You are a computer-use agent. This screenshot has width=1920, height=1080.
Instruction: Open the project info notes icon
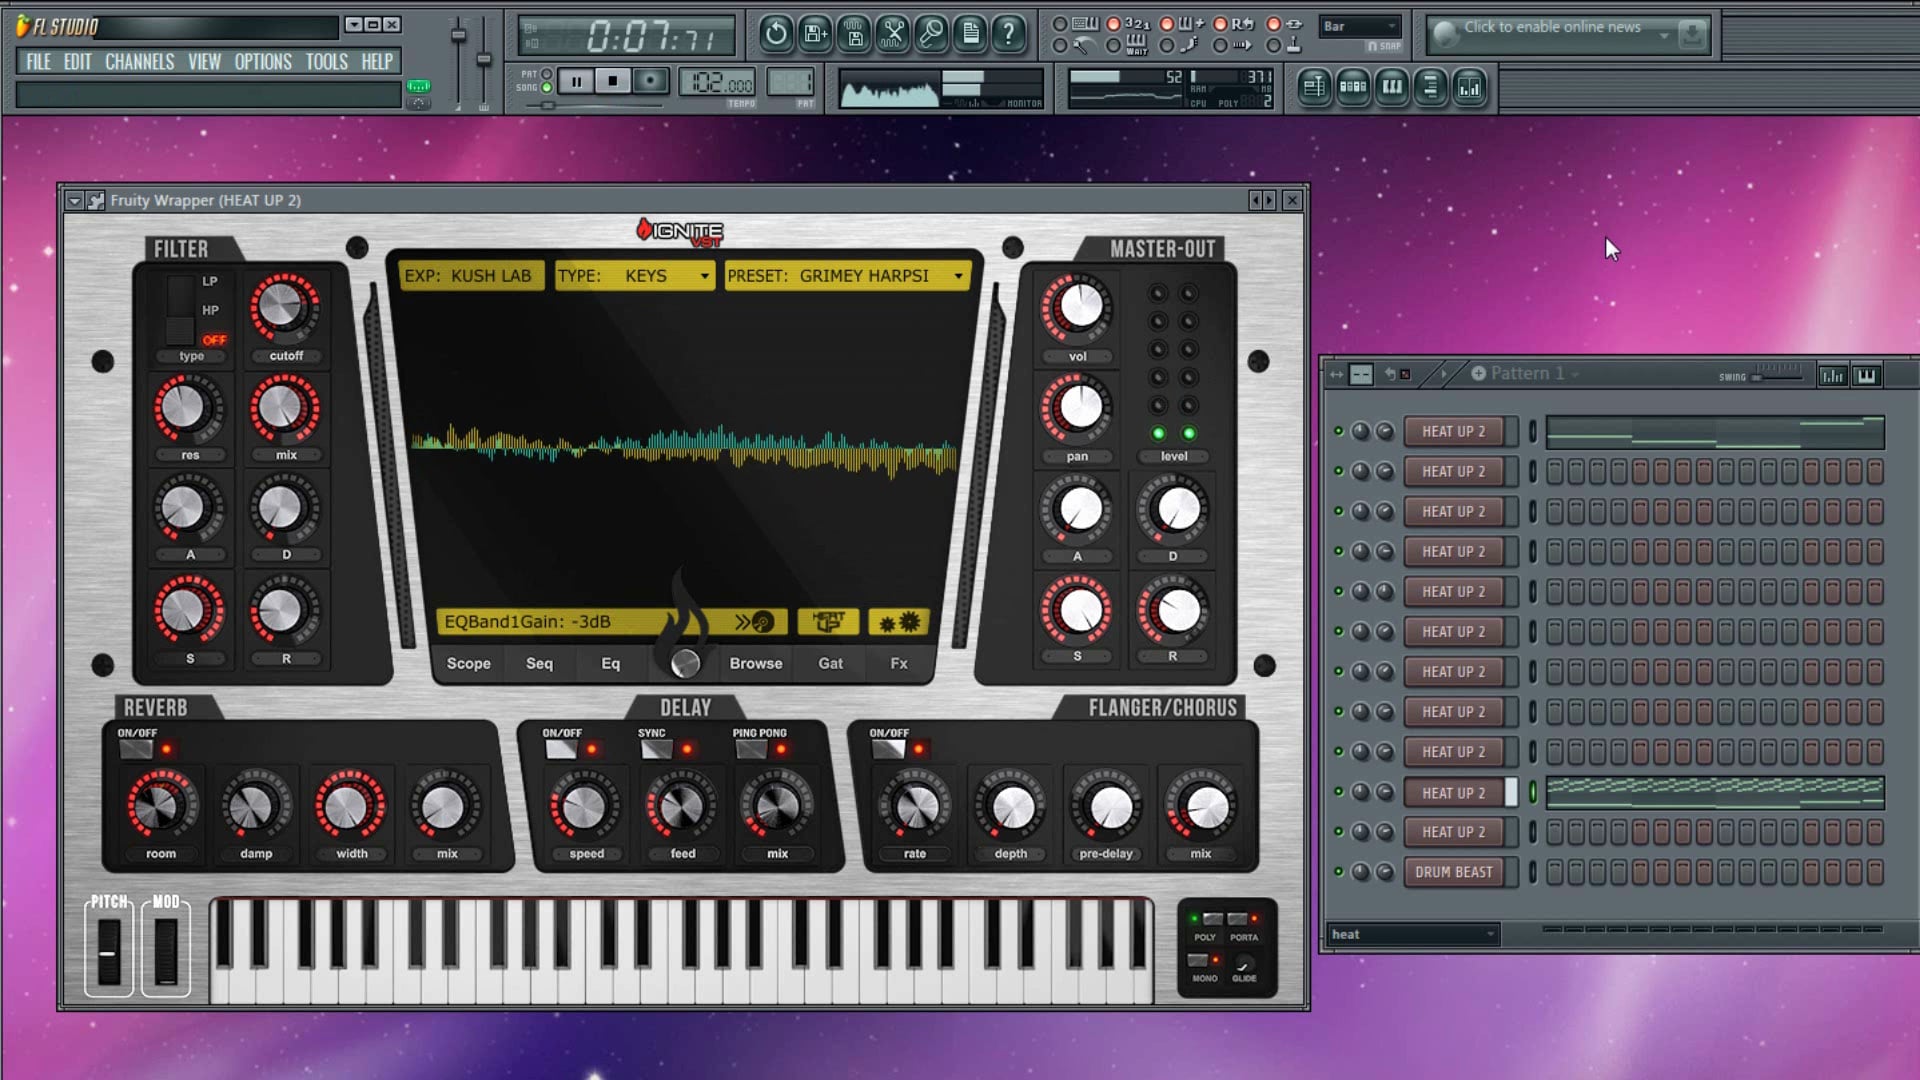[x=968, y=34]
